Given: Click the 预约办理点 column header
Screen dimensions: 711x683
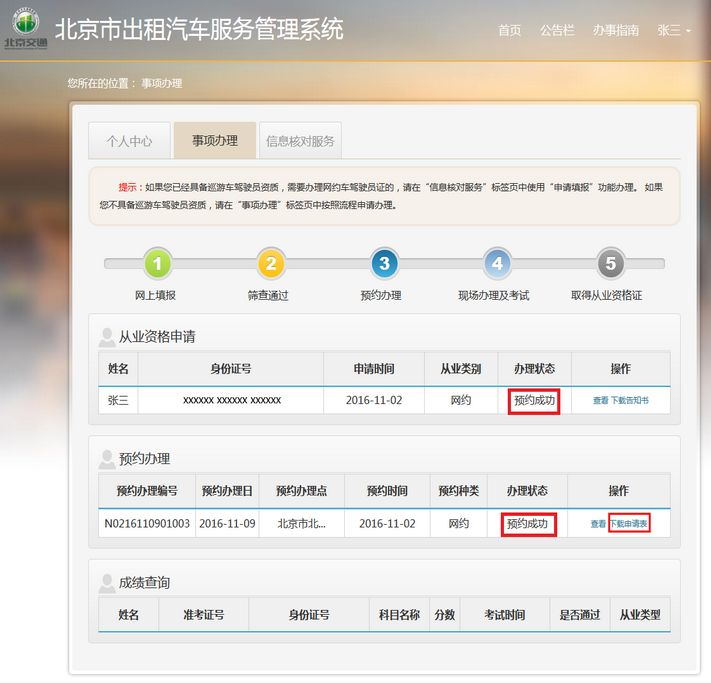Looking at the screenshot, I should click(302, 491).
